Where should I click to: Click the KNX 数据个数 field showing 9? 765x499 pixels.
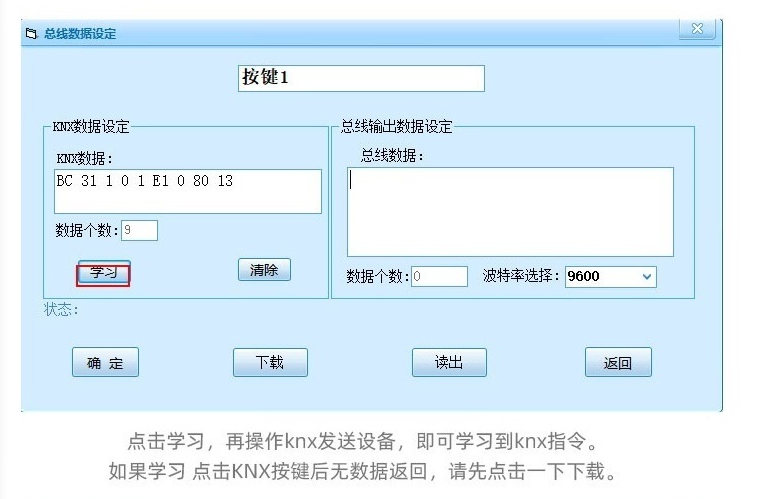(x=140, y=230)
